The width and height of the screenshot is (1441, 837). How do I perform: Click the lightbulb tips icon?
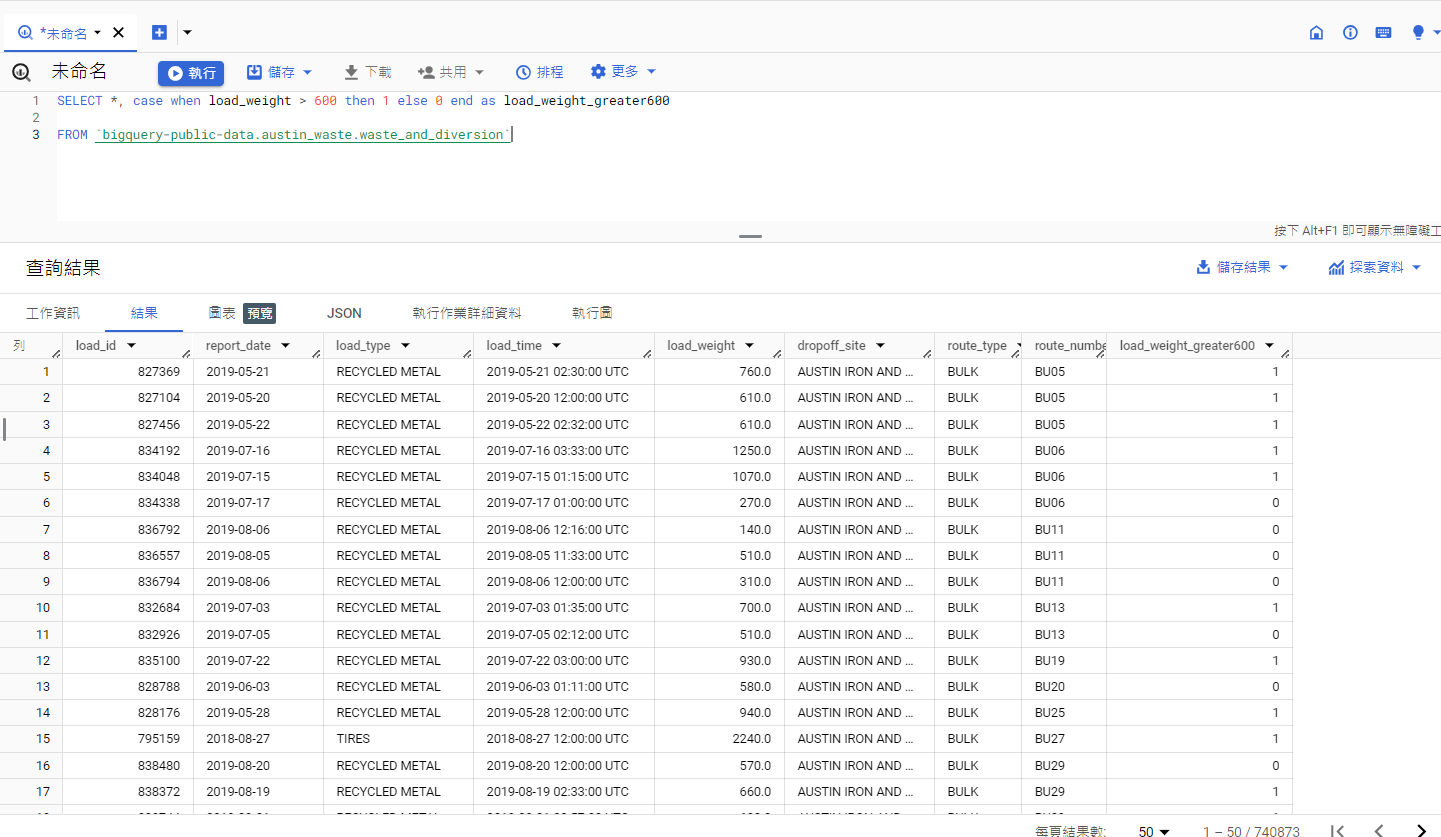click(x=1417, y=33)
